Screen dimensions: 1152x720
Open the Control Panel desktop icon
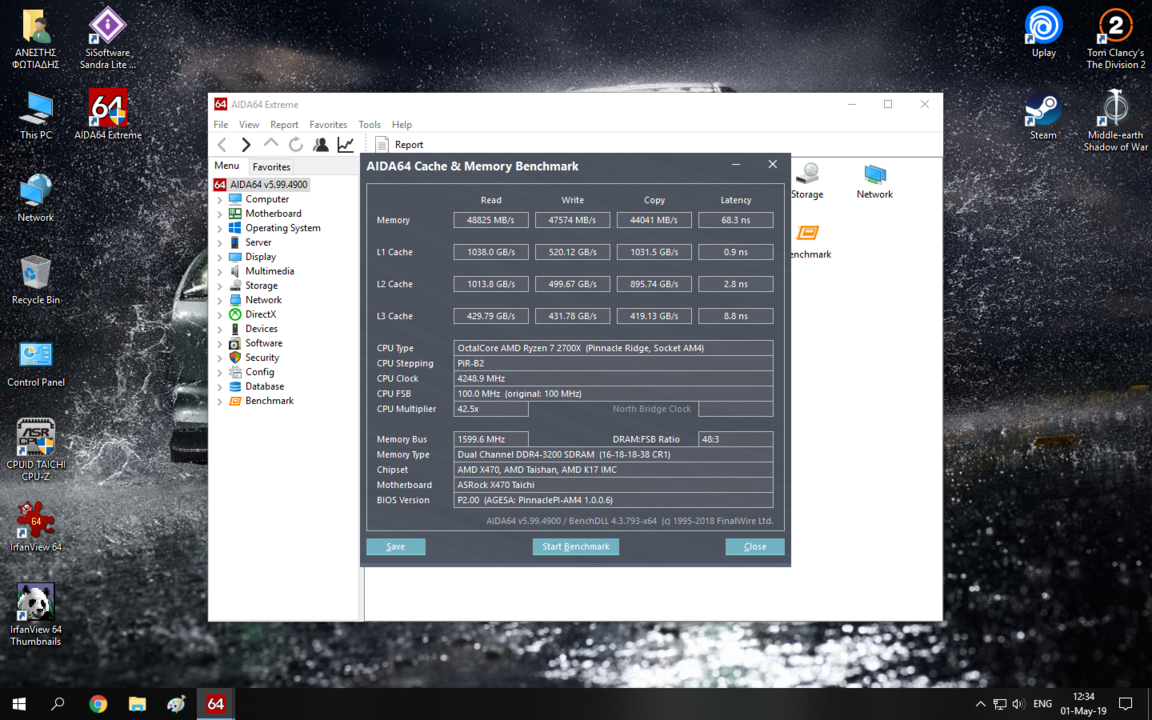click(x=36, y=364)
